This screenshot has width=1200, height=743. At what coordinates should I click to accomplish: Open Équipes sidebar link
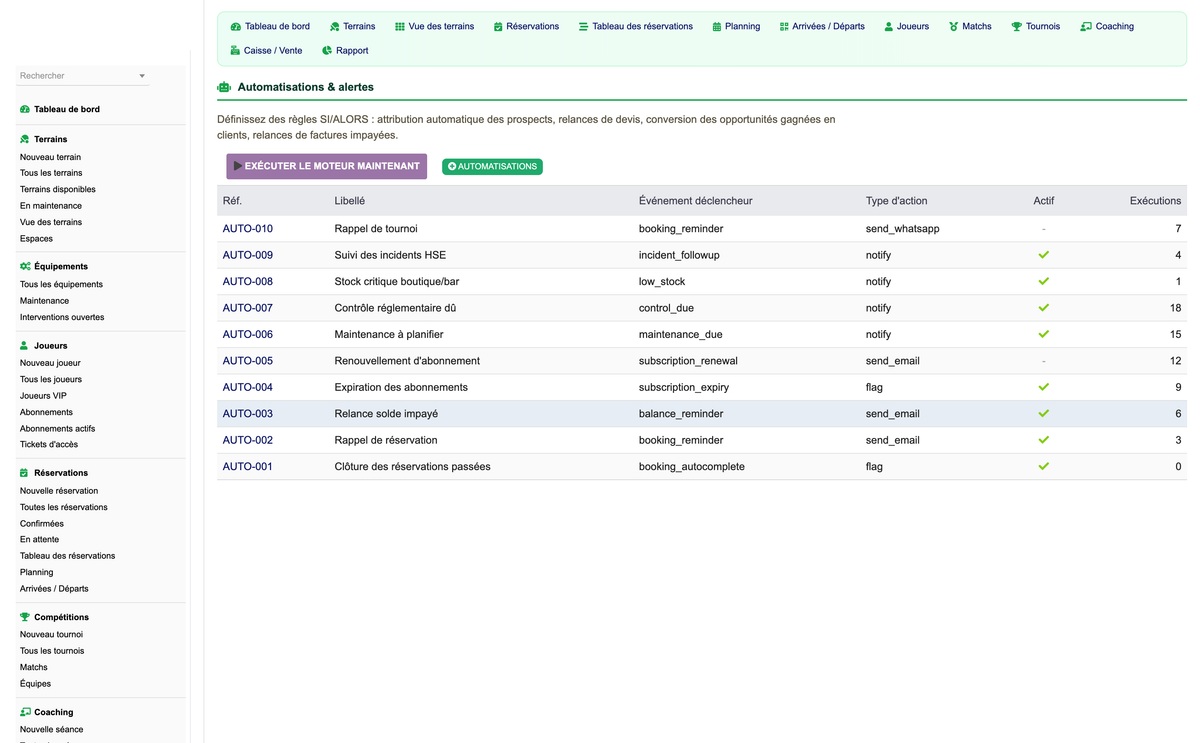pos(35,684)
